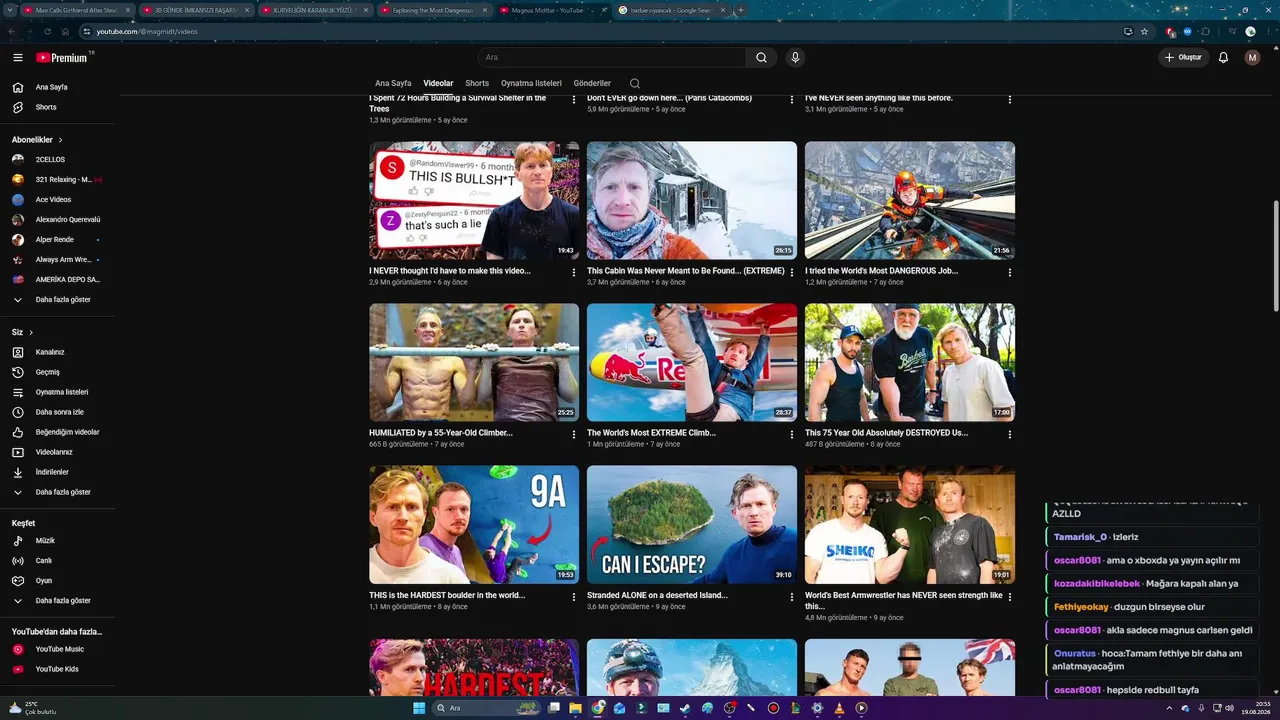
Task: Bookmark this page with the star icon
Action: coord(1144,31)
